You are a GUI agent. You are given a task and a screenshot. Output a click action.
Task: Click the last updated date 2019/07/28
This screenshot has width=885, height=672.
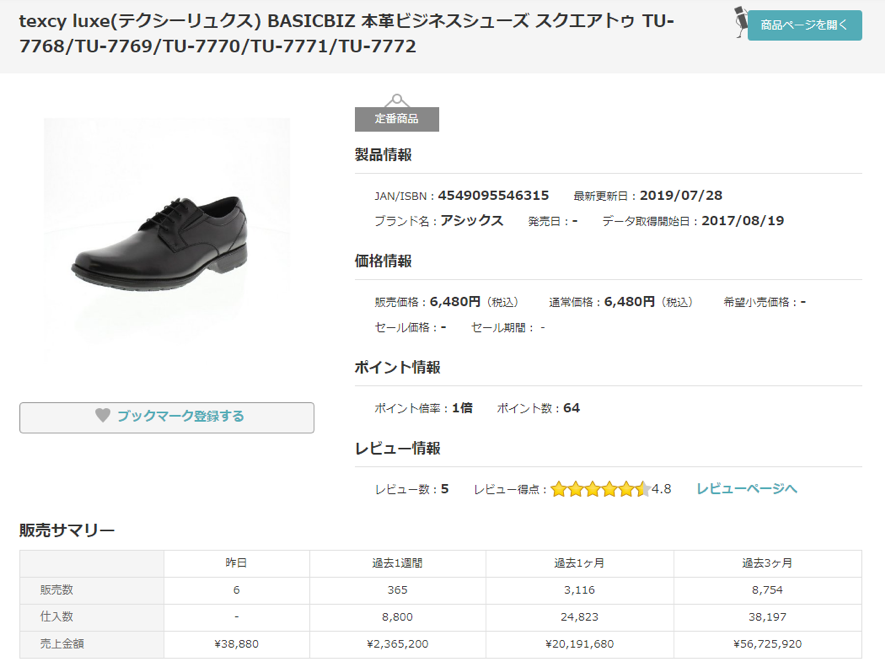point(681,196)
